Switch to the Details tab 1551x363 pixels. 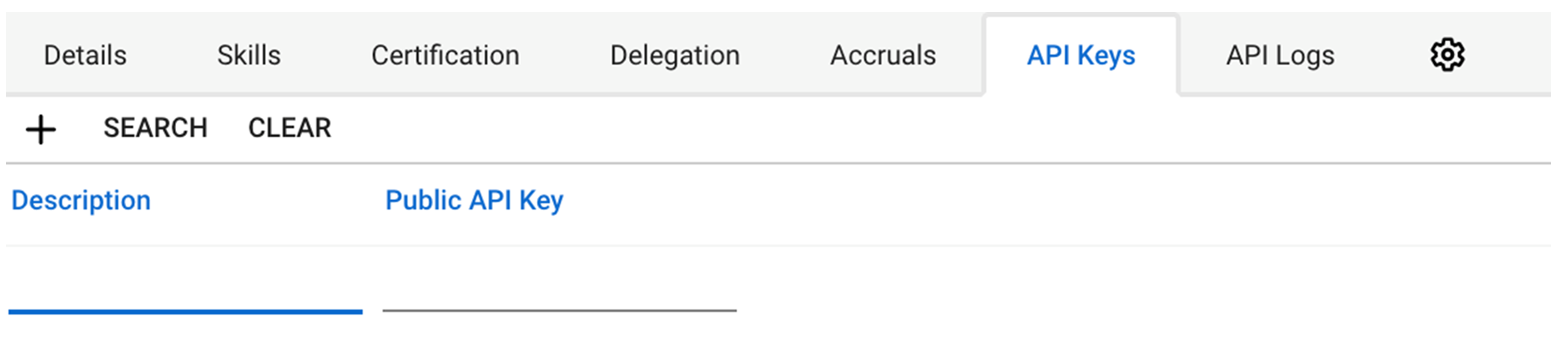[x=85, y=55]
